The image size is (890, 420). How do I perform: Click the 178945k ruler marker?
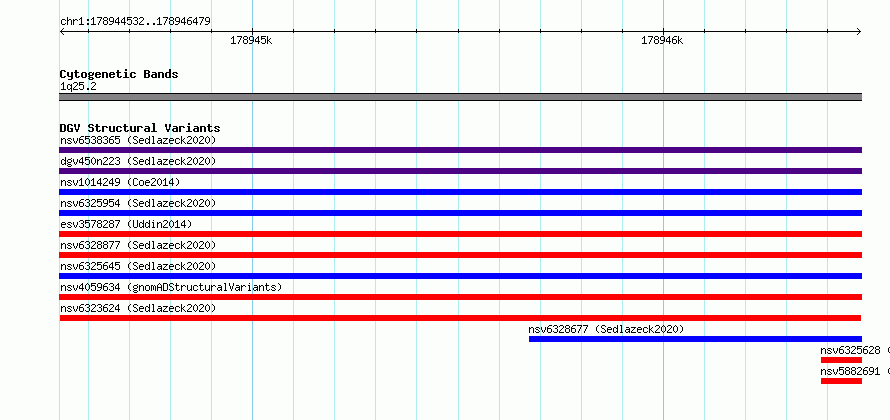251,40
